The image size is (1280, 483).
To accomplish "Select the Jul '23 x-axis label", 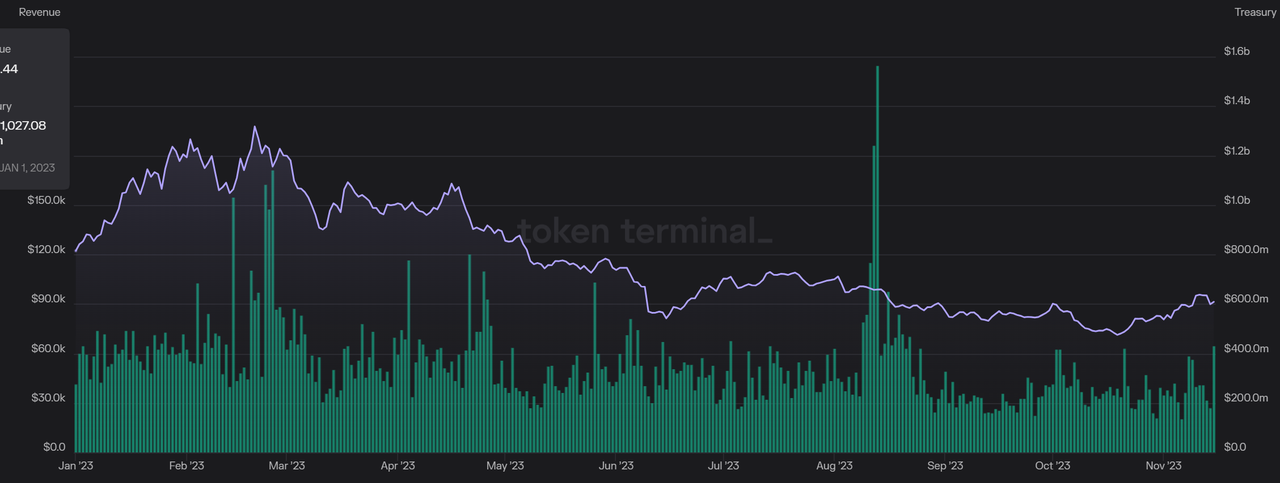I will click(x=722, y=466).
